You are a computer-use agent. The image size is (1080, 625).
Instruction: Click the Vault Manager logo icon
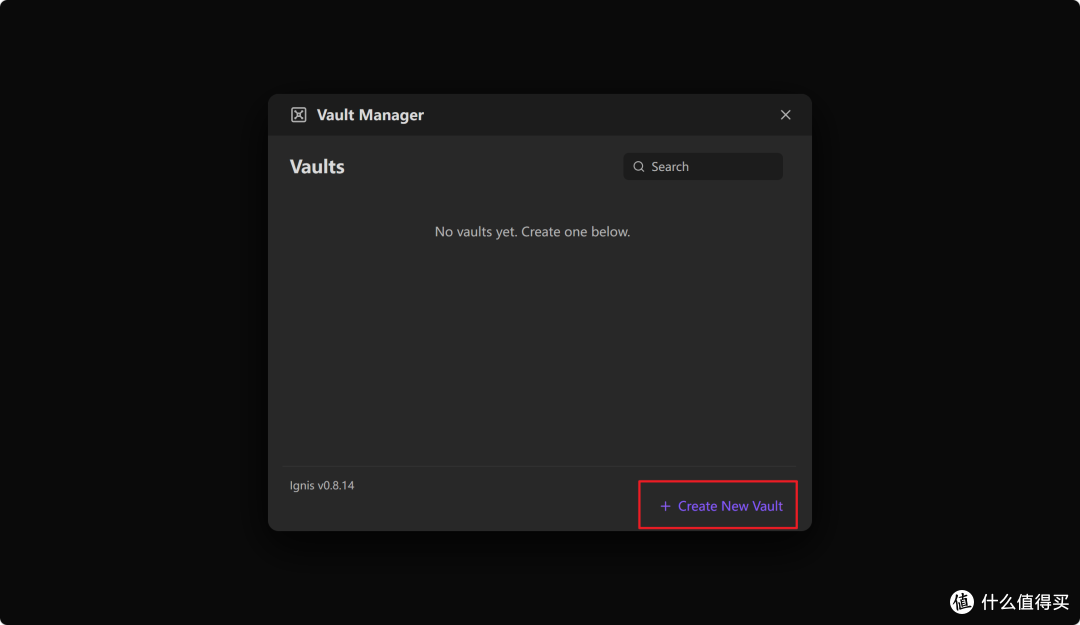pos(298,115)
